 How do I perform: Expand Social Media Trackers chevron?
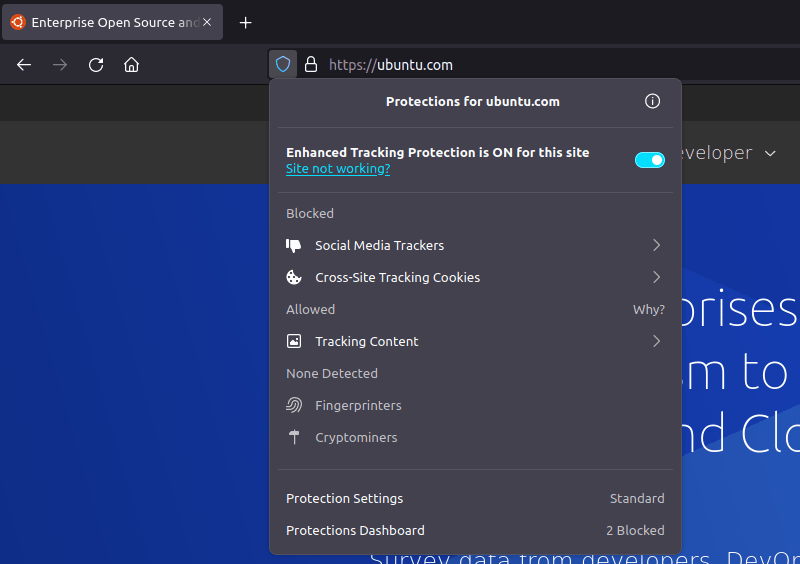[x=656, y=245]
